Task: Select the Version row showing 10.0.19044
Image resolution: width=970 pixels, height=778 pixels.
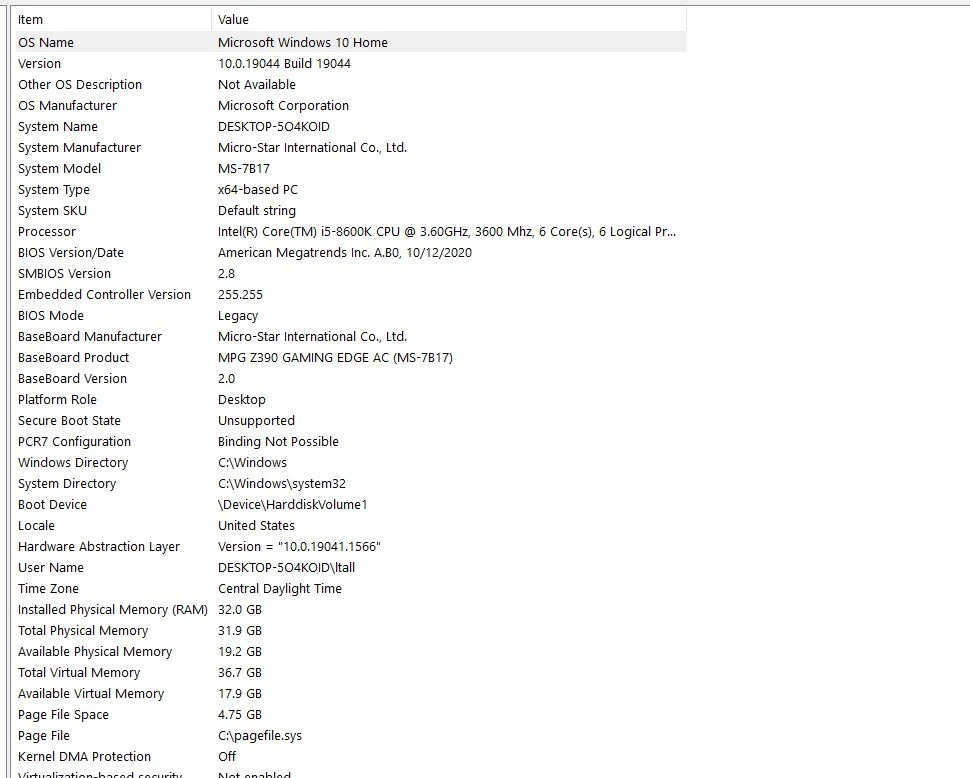Action: coord(351,64)
